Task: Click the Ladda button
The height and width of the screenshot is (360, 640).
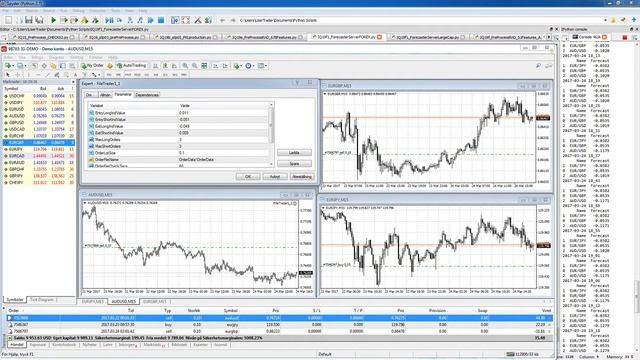Action: 294,153
